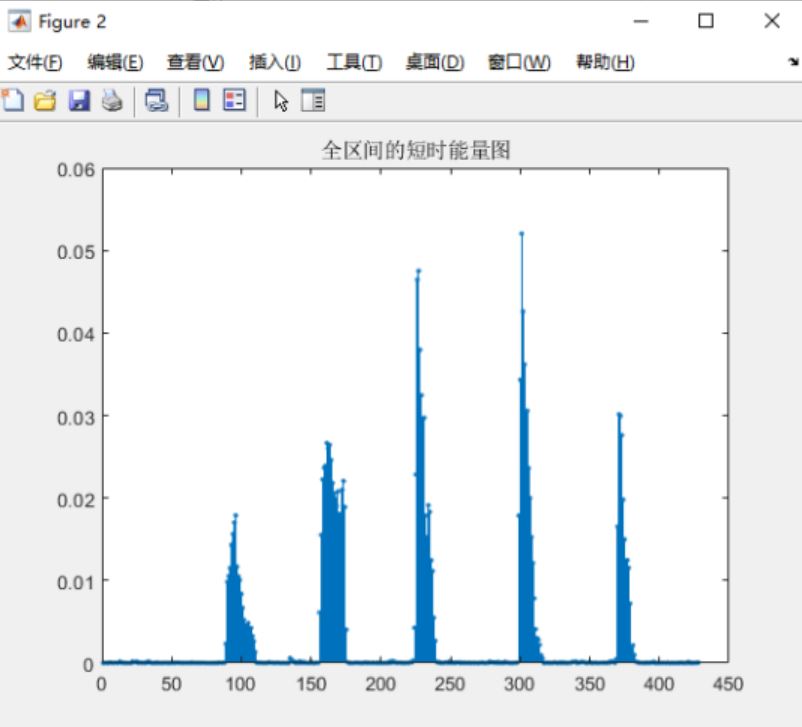Click the plot title 全区间的短时能量图

coord(416,150)
